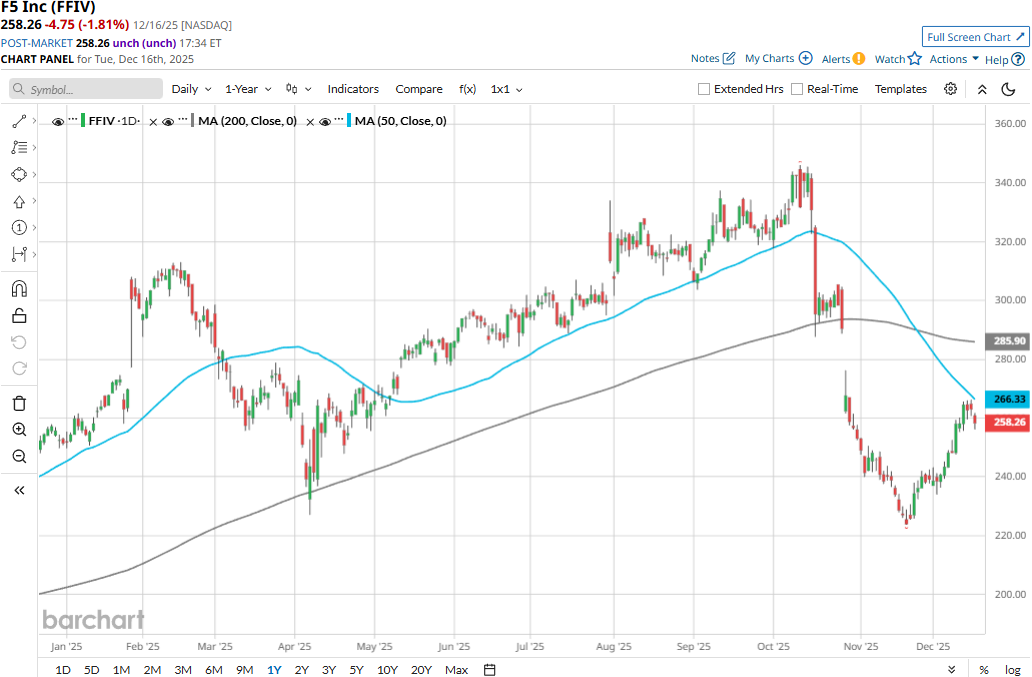The height and width of the screenshot is (677, 1032).
Task: Delete drawings with the trash icon
Action: click(19, 403)
